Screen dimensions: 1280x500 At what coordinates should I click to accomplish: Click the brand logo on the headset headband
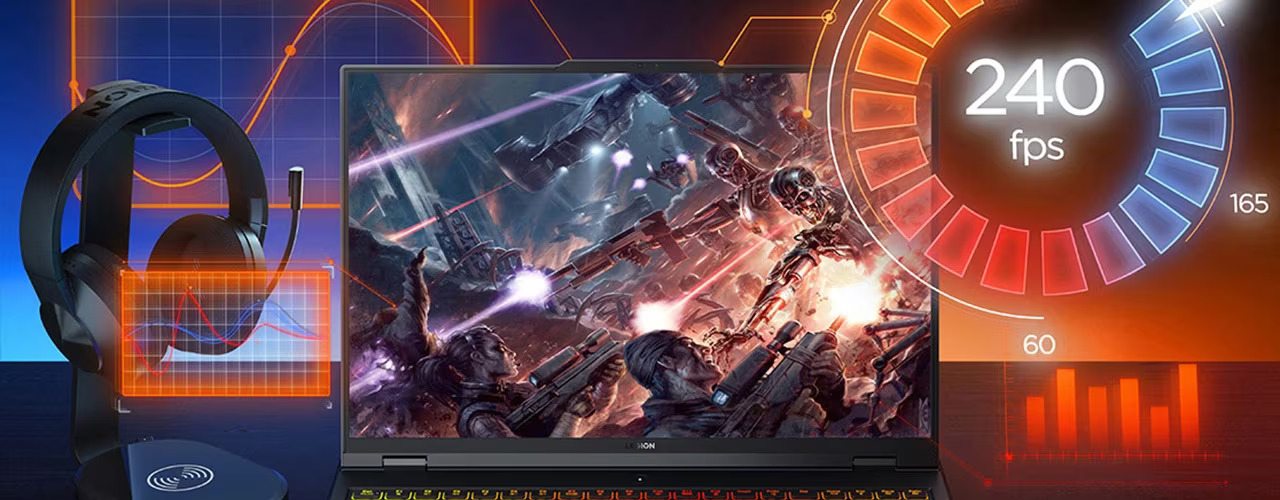coord(115,102)
